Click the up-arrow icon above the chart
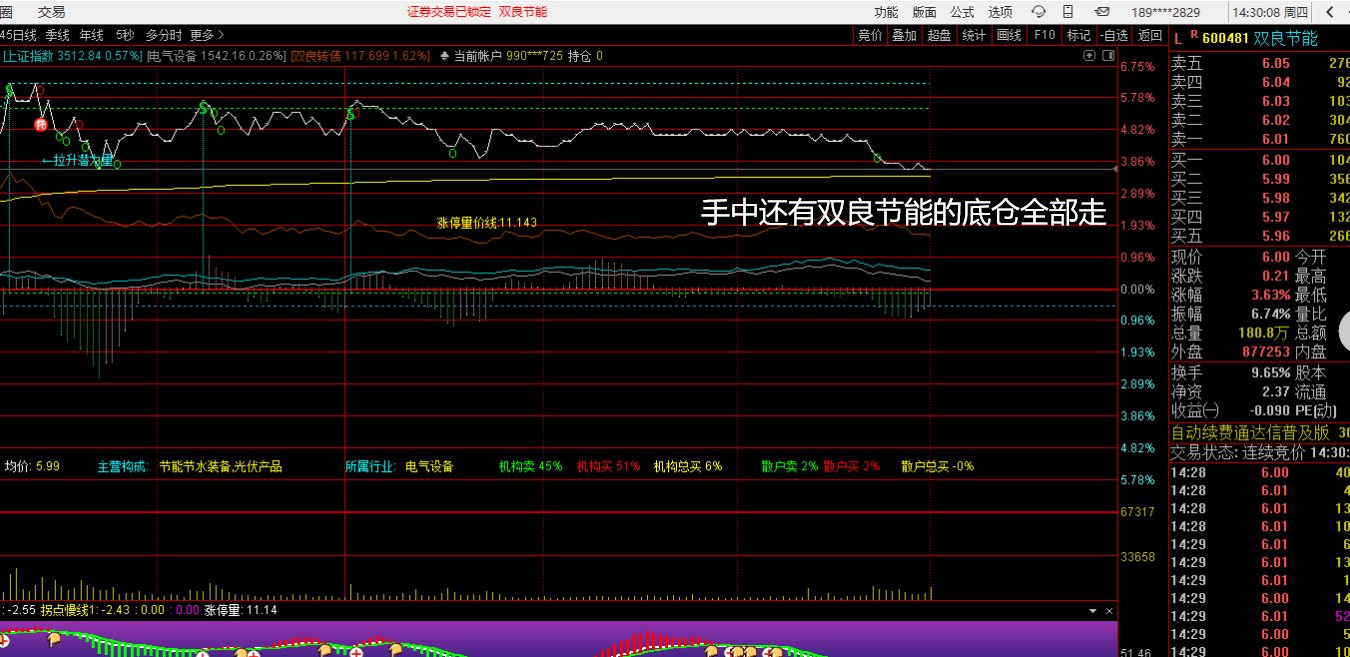Image resolution: width=1350 pixels, height=657 pixels. point(1090,57)
